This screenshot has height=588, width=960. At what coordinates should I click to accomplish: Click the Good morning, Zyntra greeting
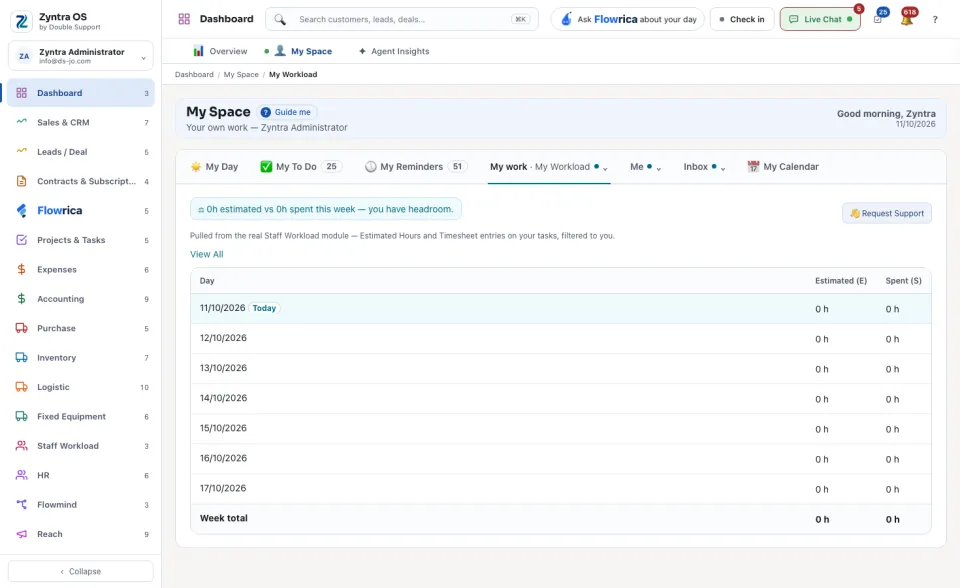886,113
